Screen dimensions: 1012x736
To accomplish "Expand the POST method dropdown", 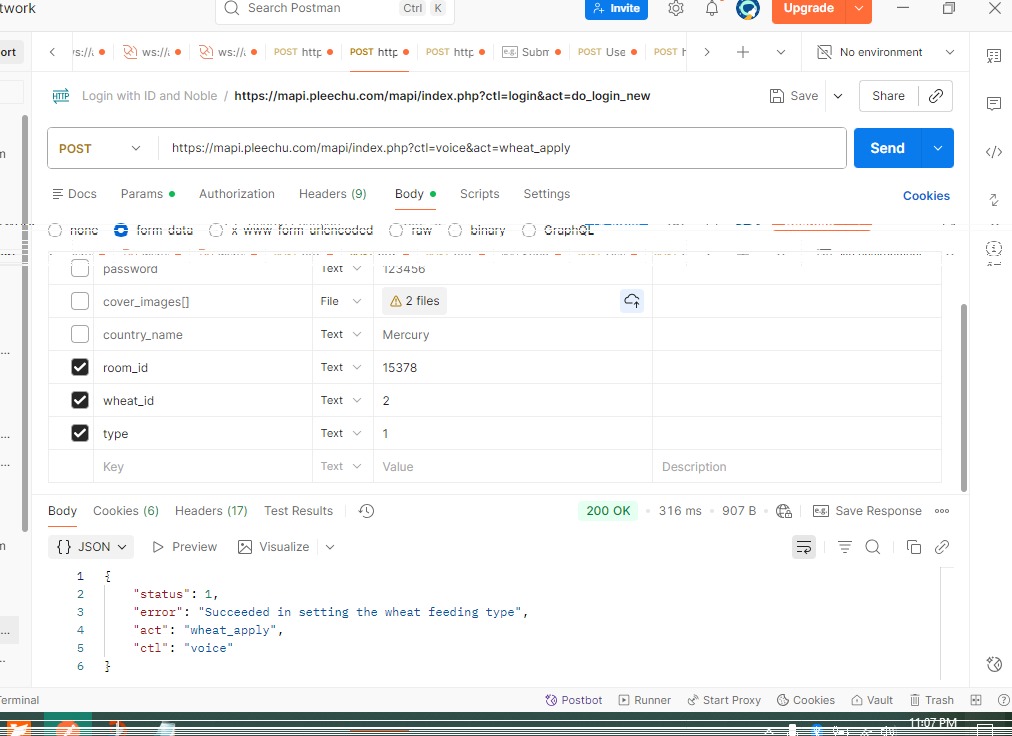I will (x=100, y=148).
